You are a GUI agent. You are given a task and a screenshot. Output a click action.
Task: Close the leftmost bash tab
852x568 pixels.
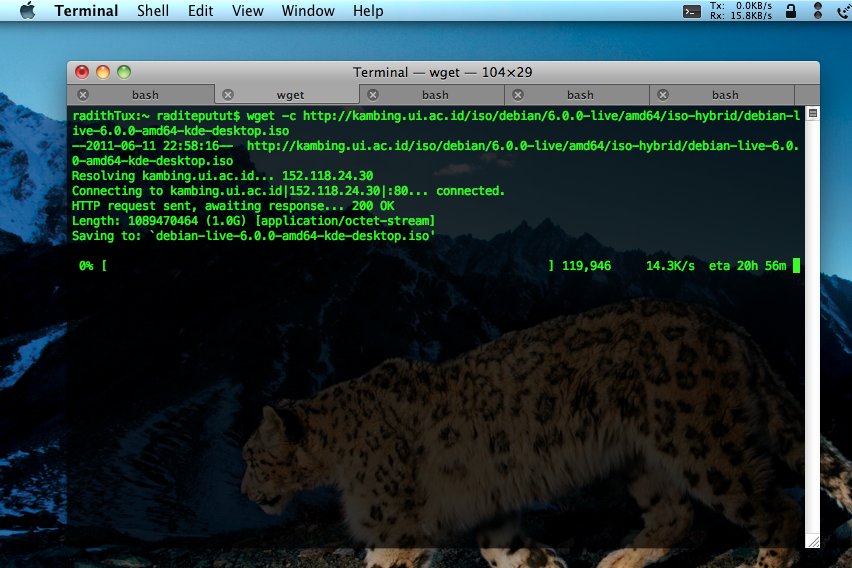(83, 95)
